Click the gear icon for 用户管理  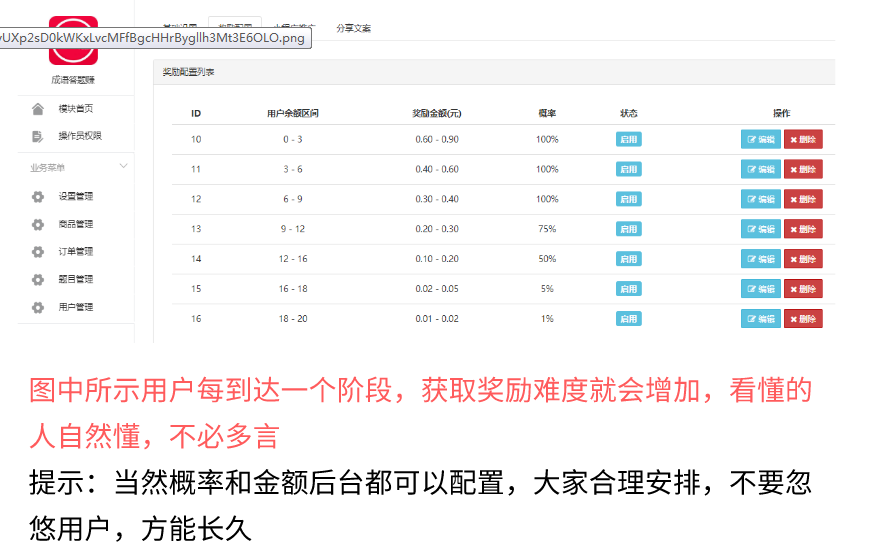click(x=38, y=308)
